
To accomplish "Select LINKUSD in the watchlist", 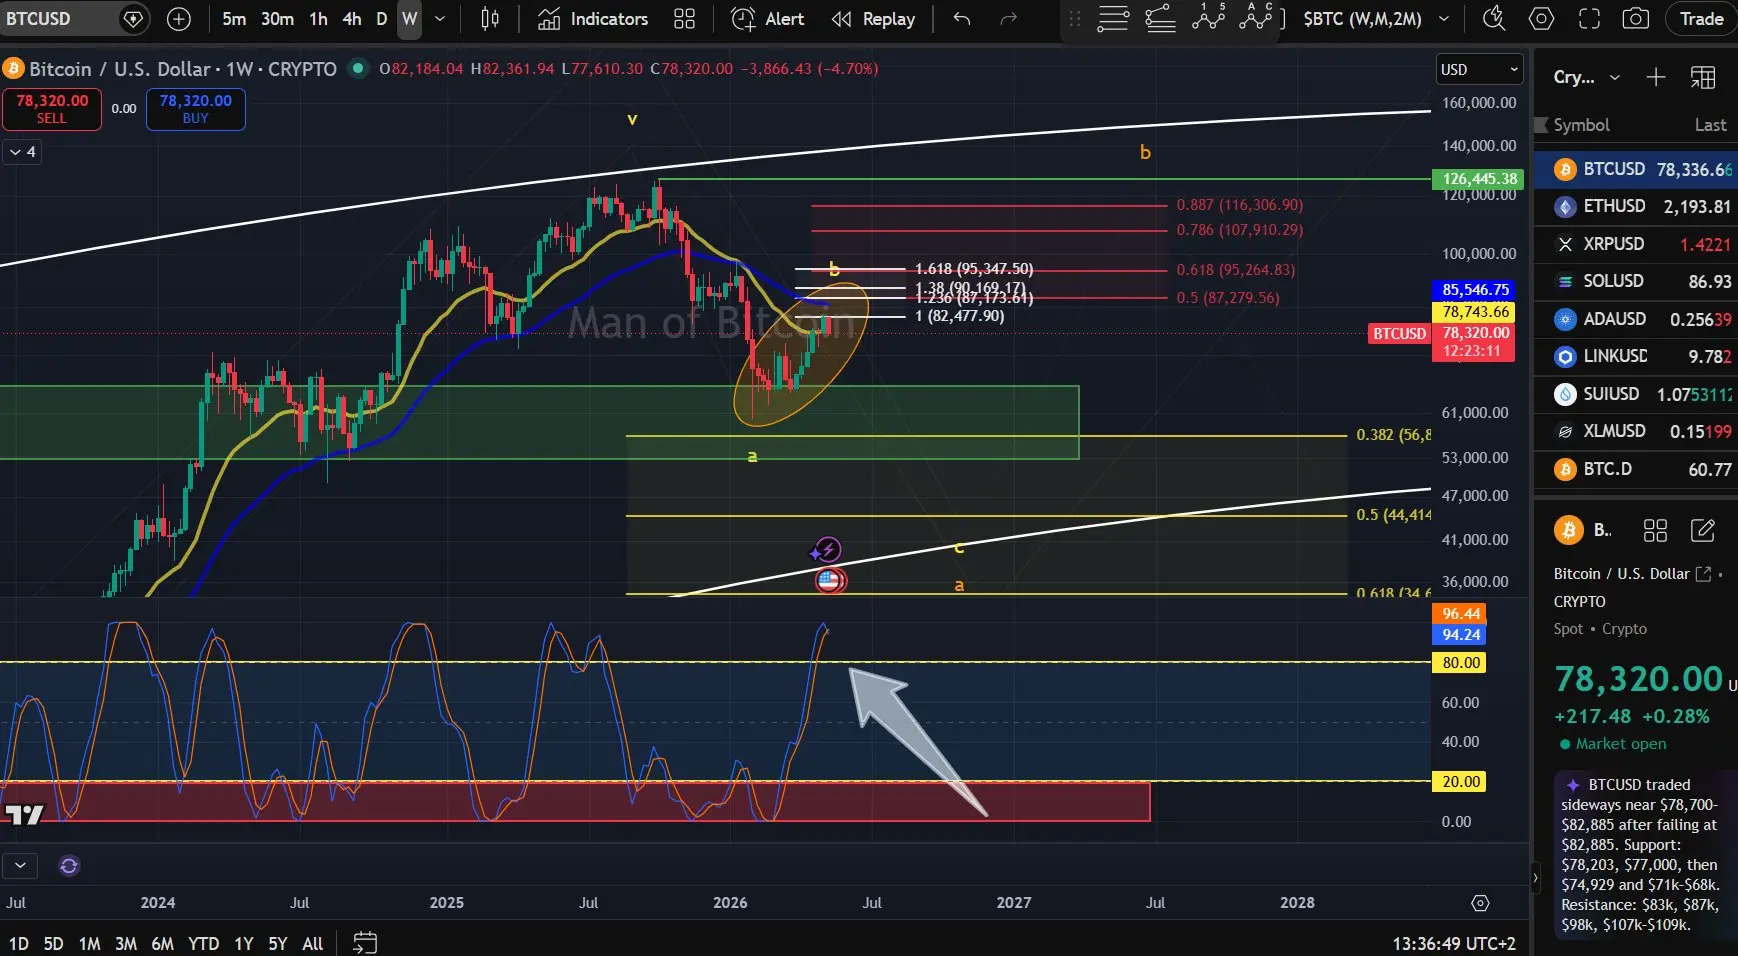I will click(x=1636, y=356).
